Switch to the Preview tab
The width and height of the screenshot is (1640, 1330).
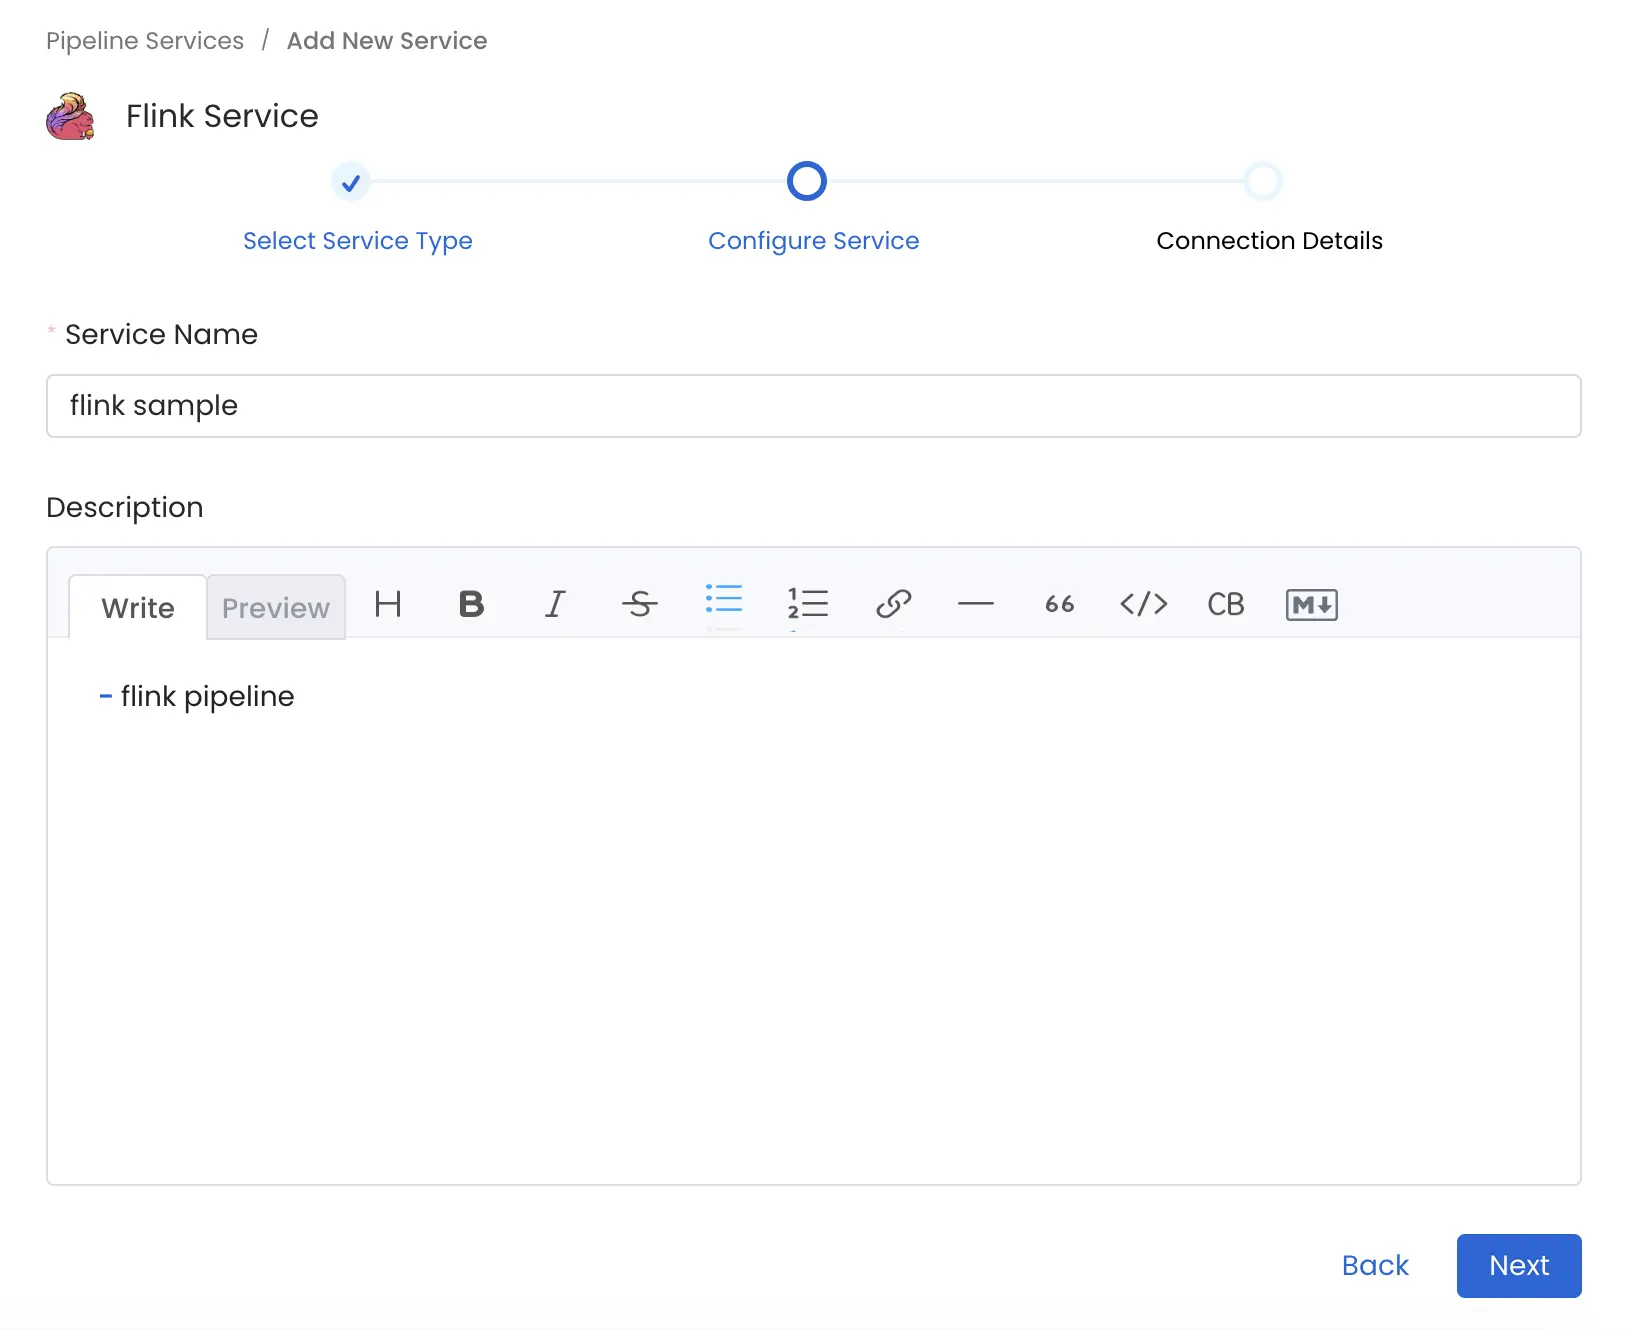(x=276, y=608)
